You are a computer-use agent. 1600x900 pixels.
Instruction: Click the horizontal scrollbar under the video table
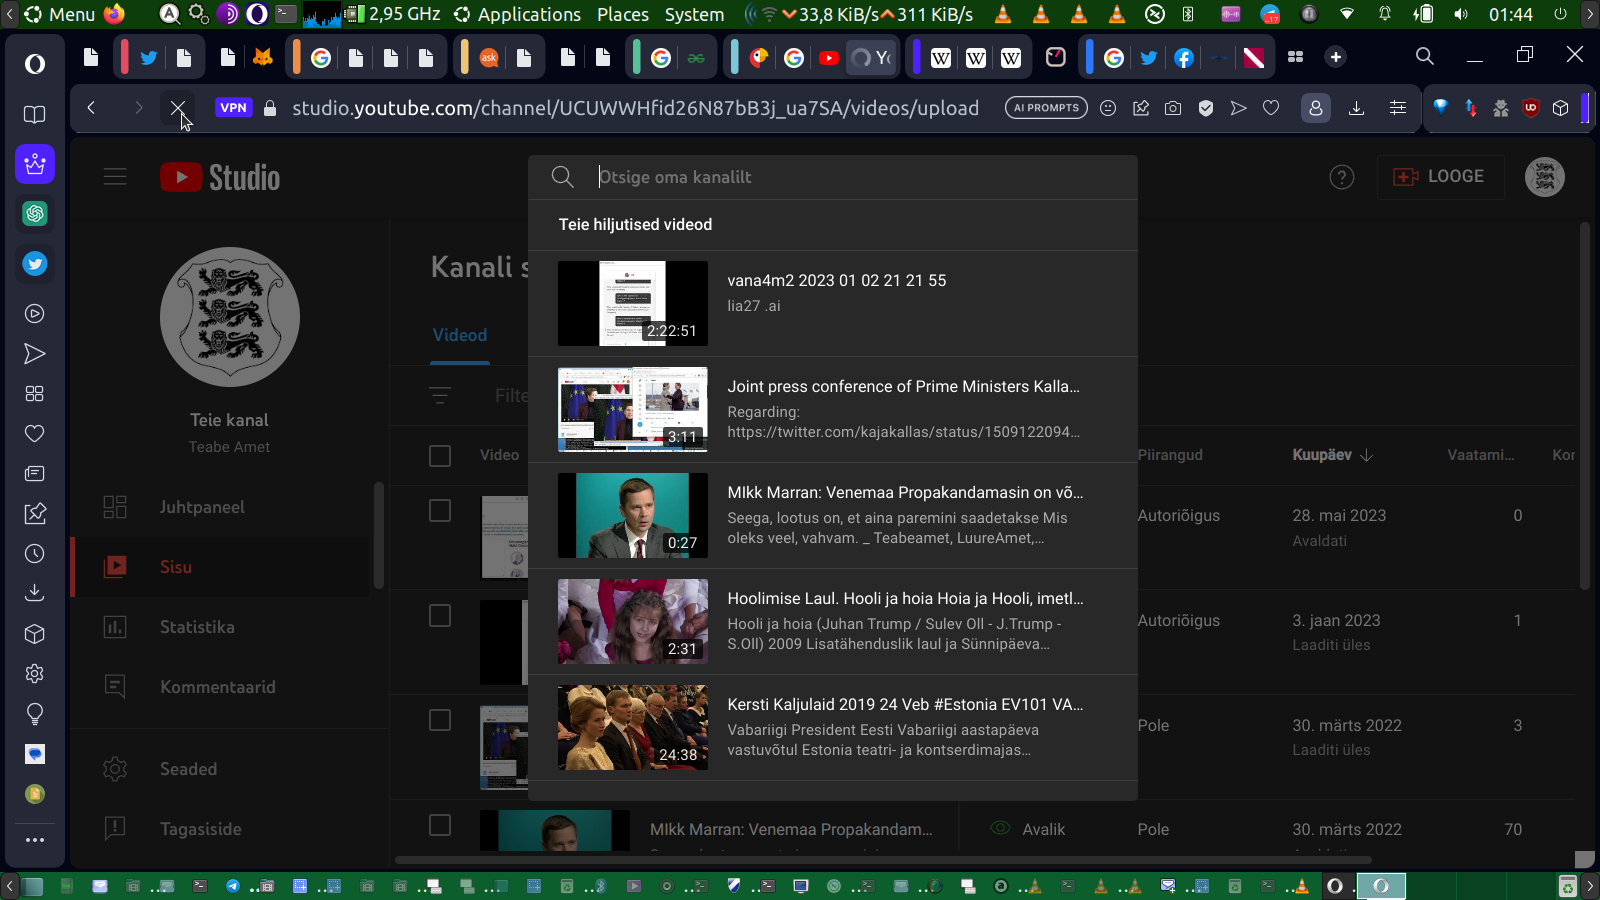(882, 860)
